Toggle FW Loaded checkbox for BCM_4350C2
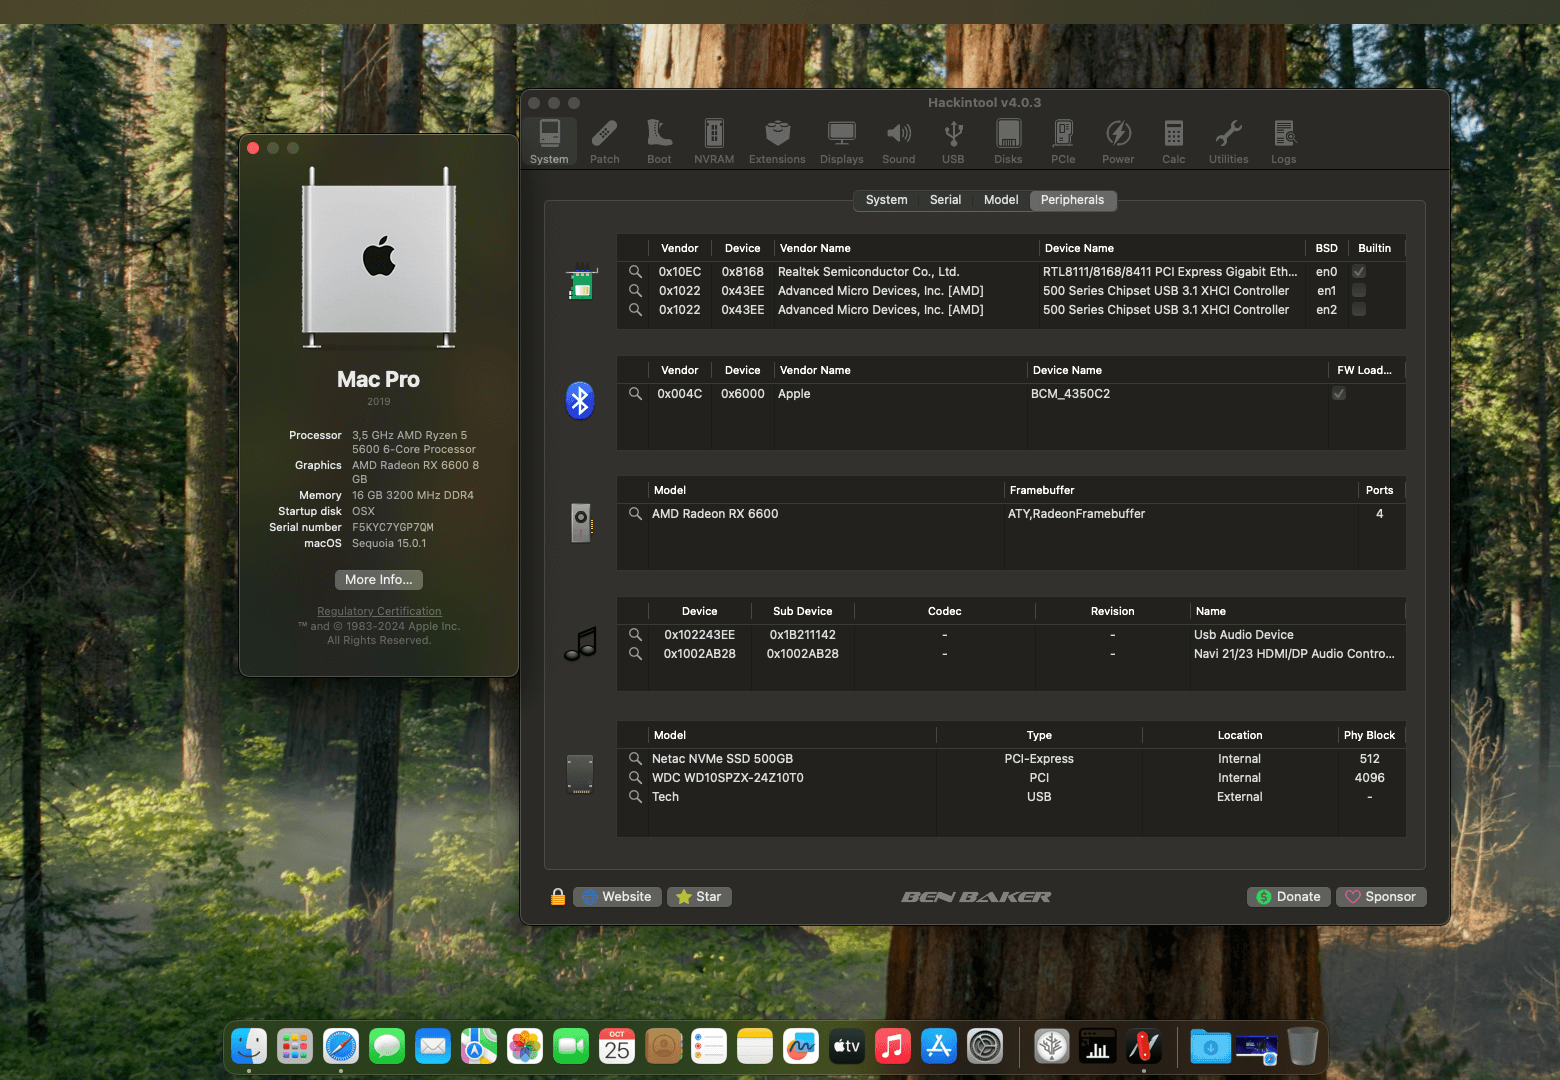This screenshot has height=1080, width=1560. [x=1339, y=394]
